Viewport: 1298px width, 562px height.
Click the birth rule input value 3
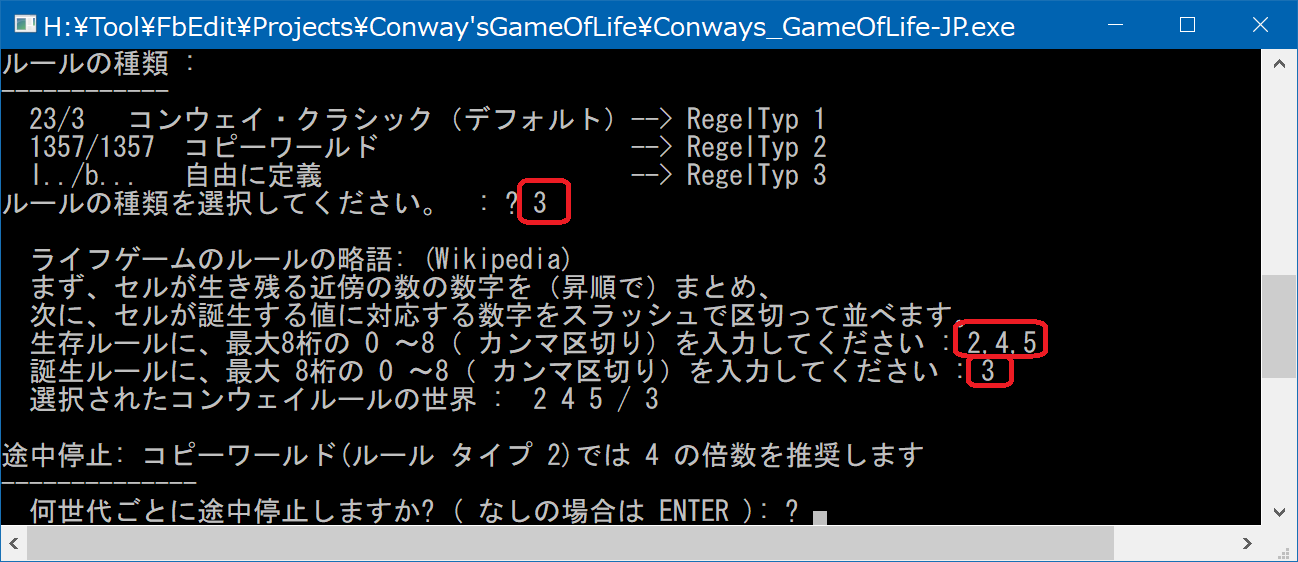click(x=988, y=372)
